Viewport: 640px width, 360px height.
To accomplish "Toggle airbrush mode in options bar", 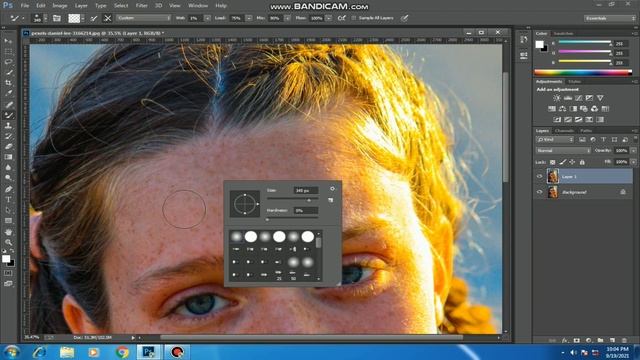I will coord(342,18).
